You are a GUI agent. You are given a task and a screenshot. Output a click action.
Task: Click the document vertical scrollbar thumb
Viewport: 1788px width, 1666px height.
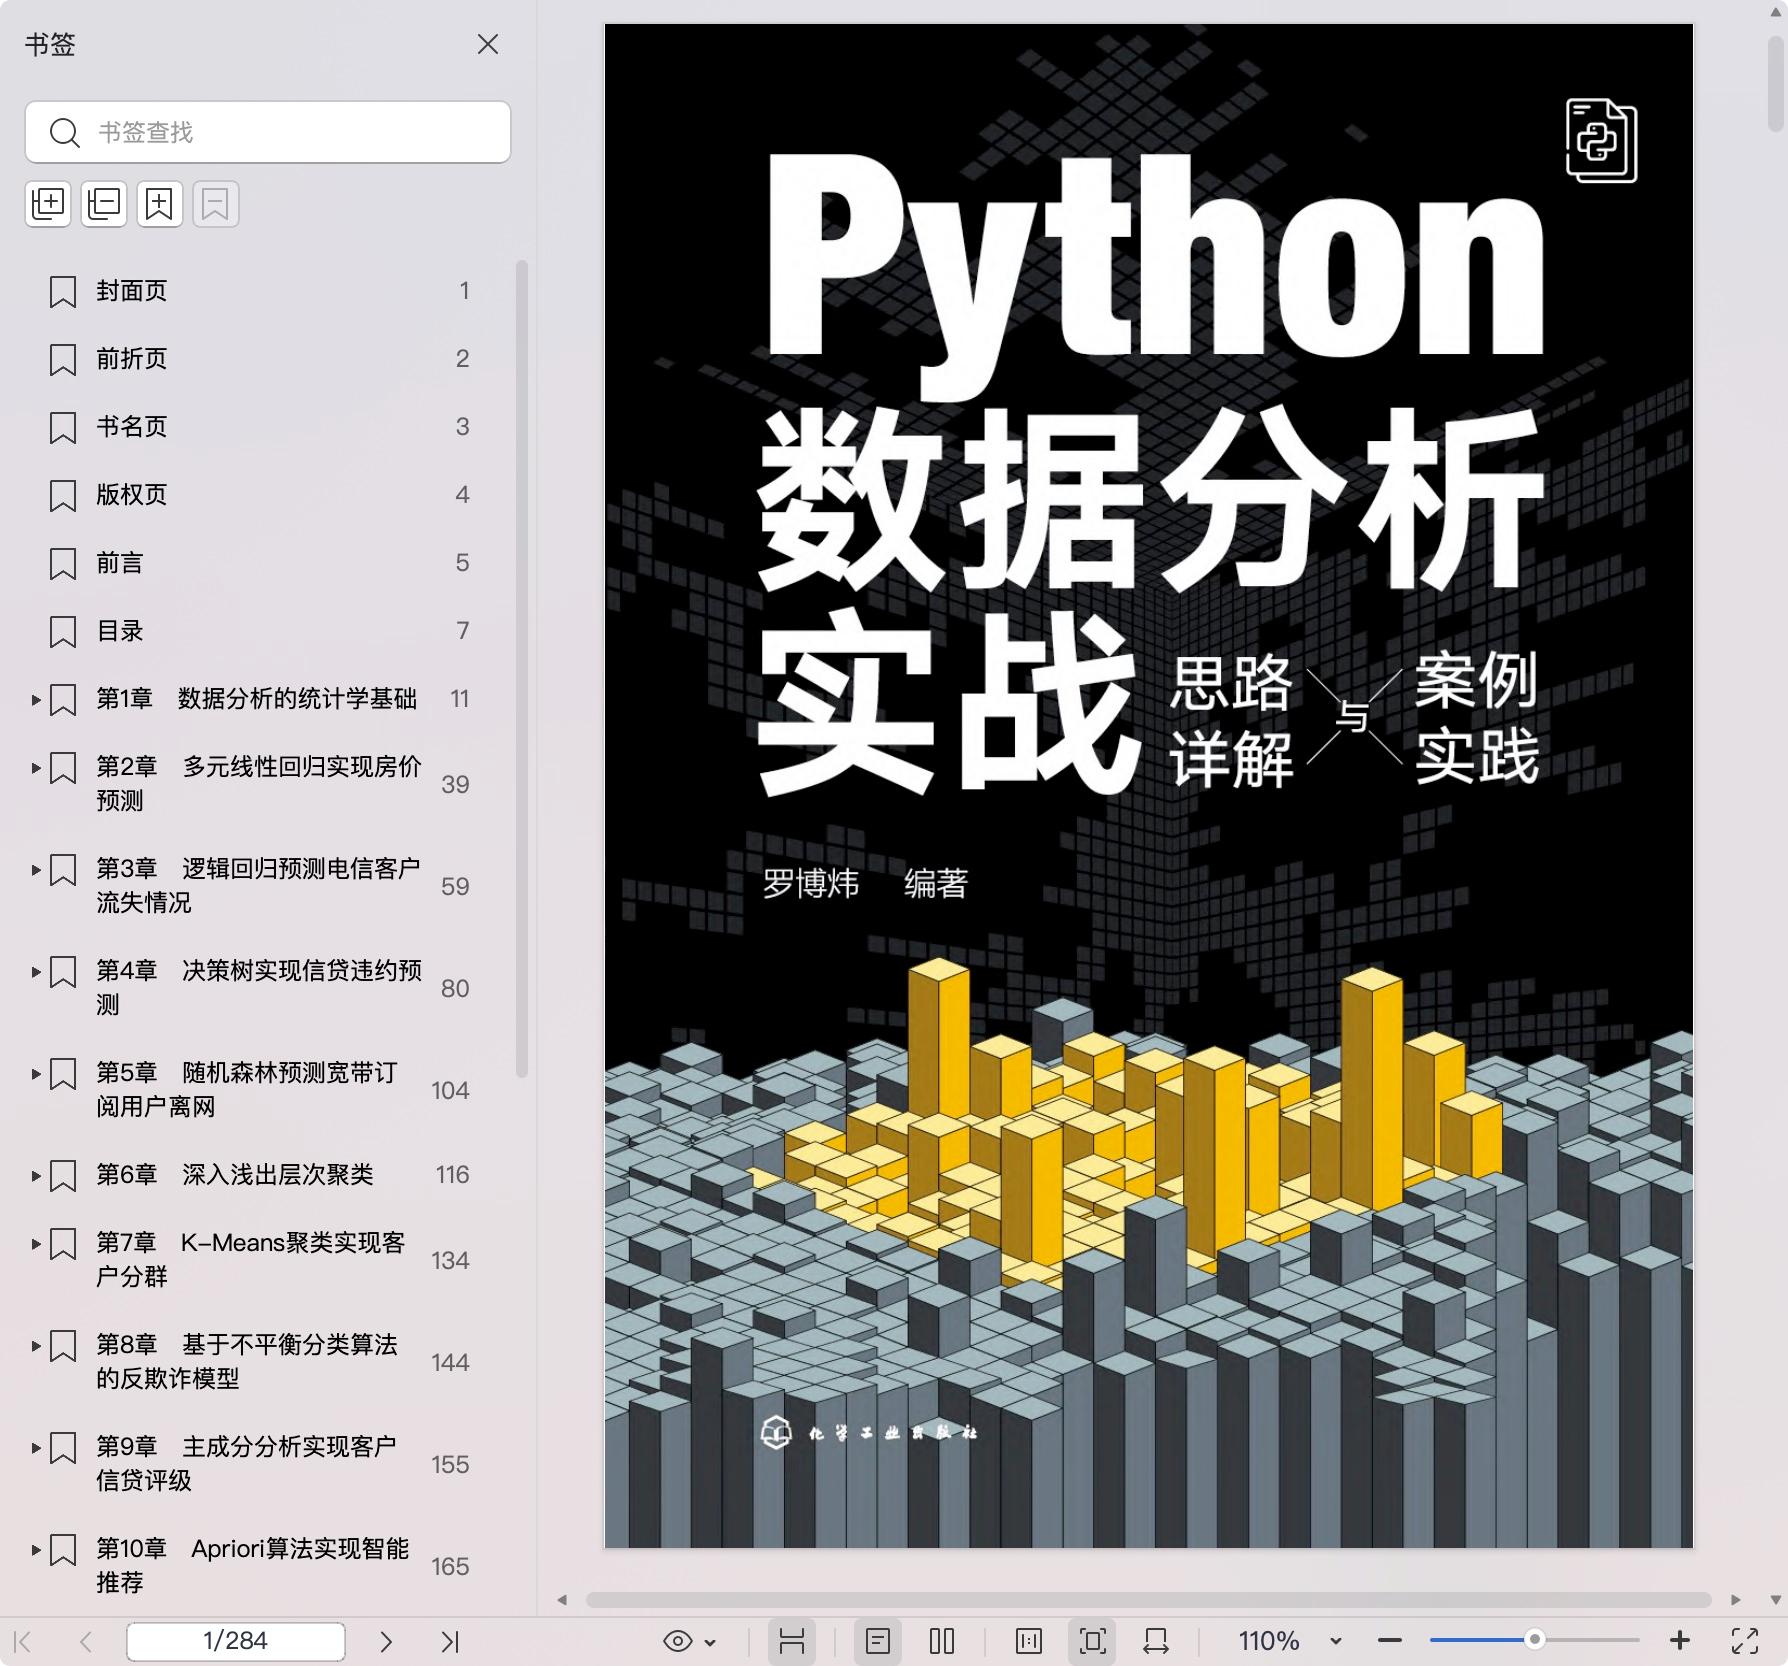[1775, 84]
